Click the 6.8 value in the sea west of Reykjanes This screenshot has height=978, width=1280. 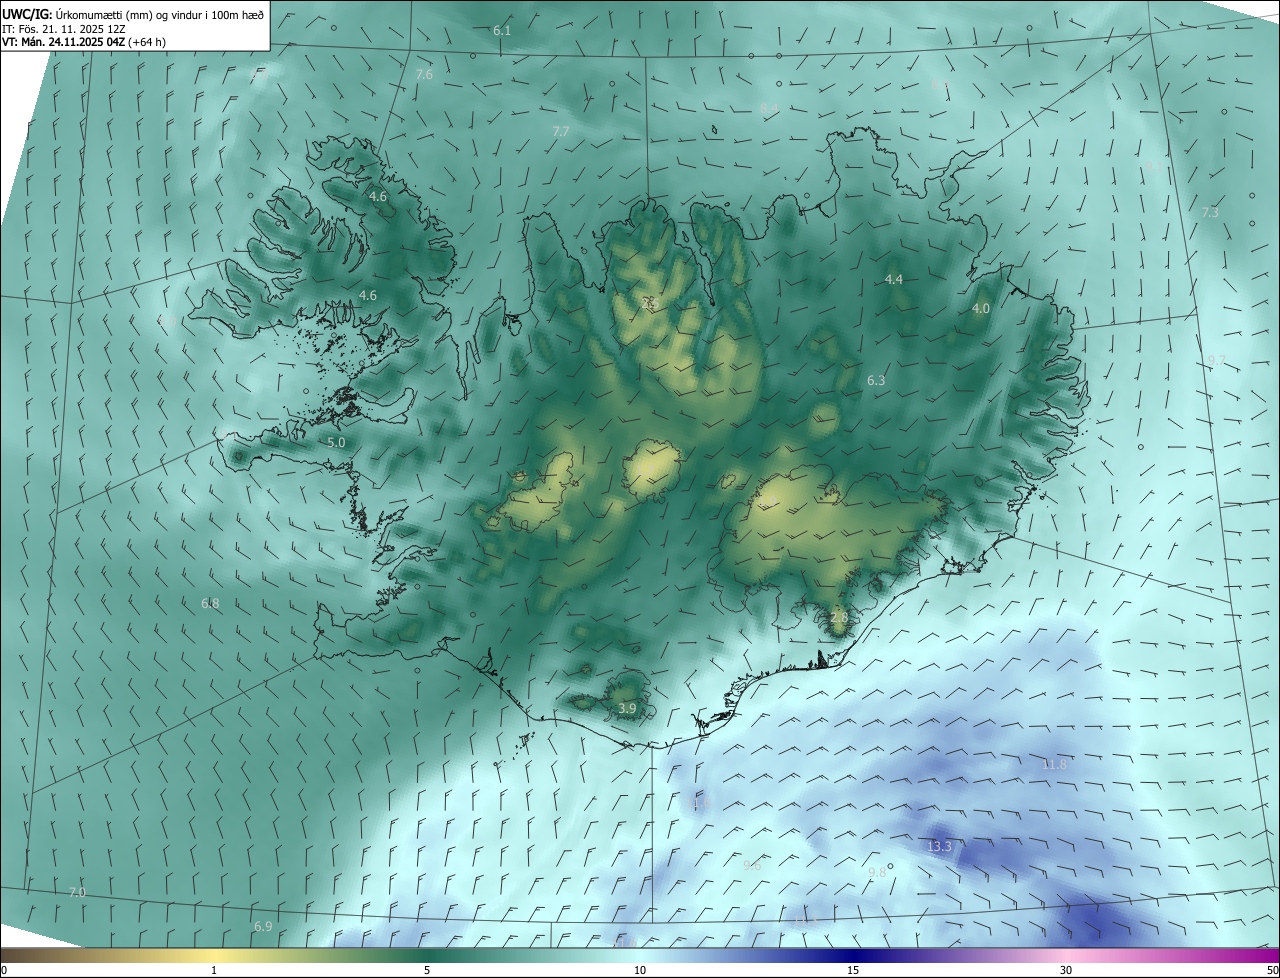[x=210, y=603]
